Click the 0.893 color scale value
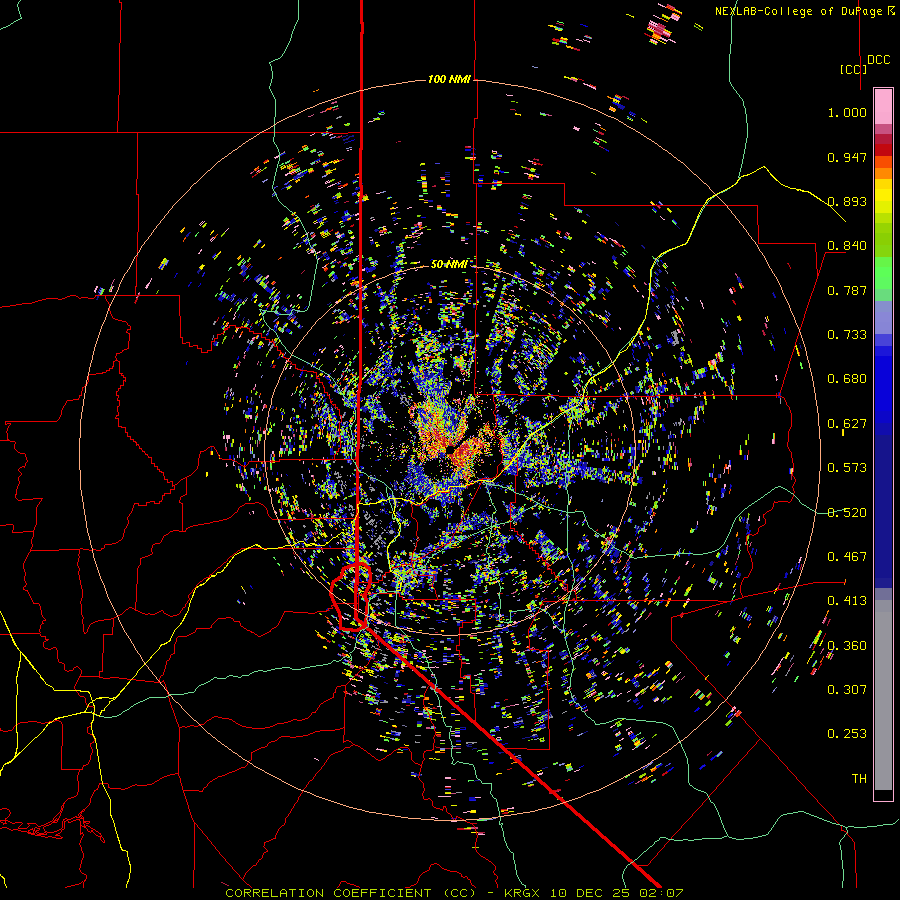900x900 pixels. click(847, 201)
